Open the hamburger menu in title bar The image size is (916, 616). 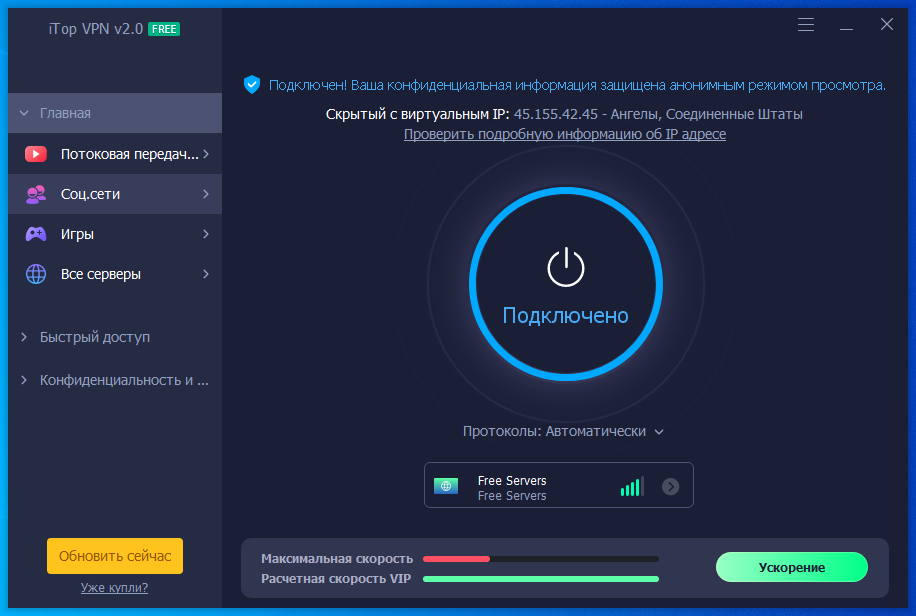tap(806, 24)
